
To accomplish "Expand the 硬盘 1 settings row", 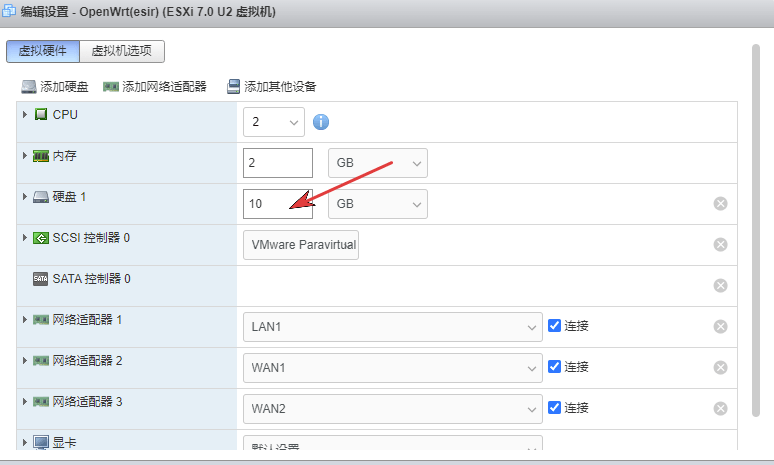I will (x=25, y=197).
